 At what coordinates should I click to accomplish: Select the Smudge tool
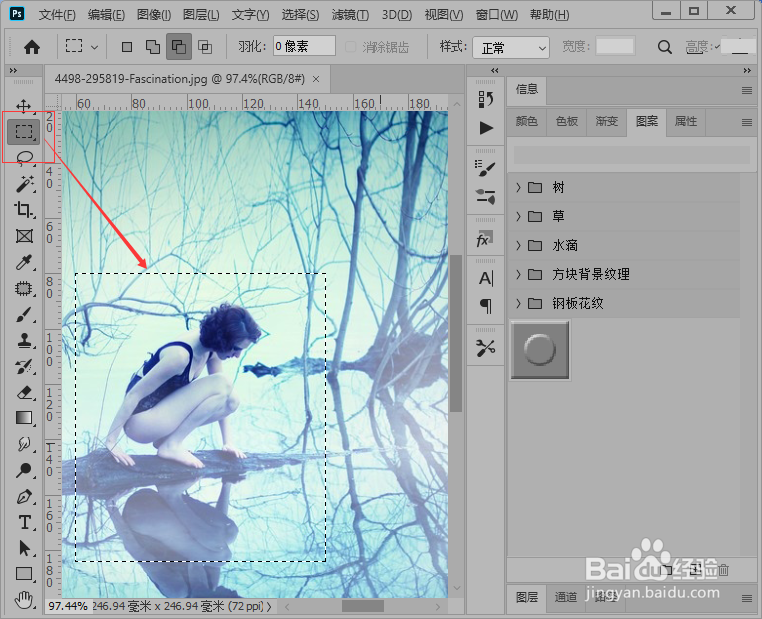click(24, 444)
